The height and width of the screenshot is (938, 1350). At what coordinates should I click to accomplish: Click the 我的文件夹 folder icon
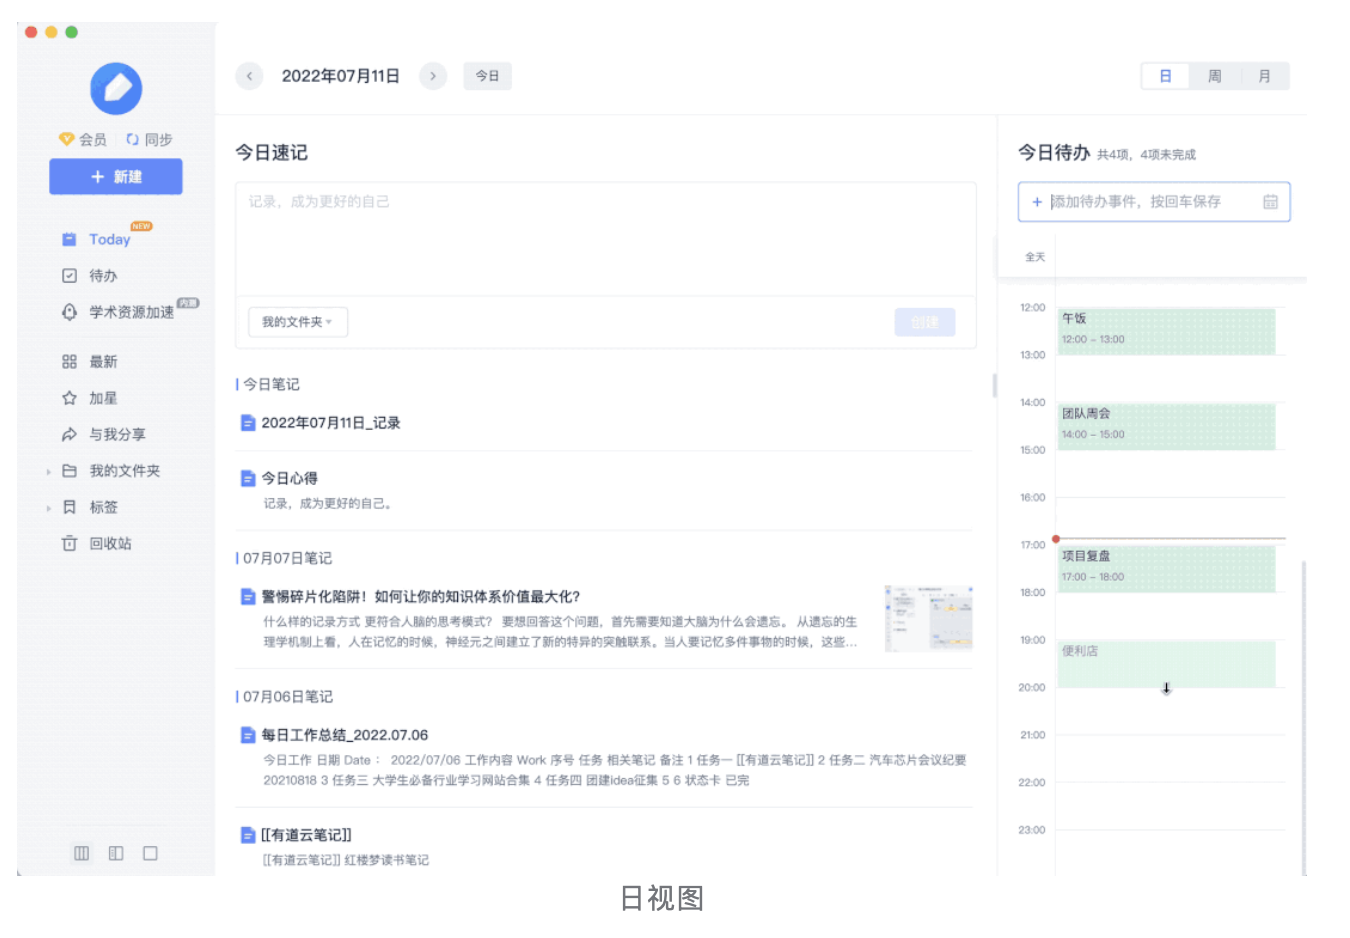69,470
